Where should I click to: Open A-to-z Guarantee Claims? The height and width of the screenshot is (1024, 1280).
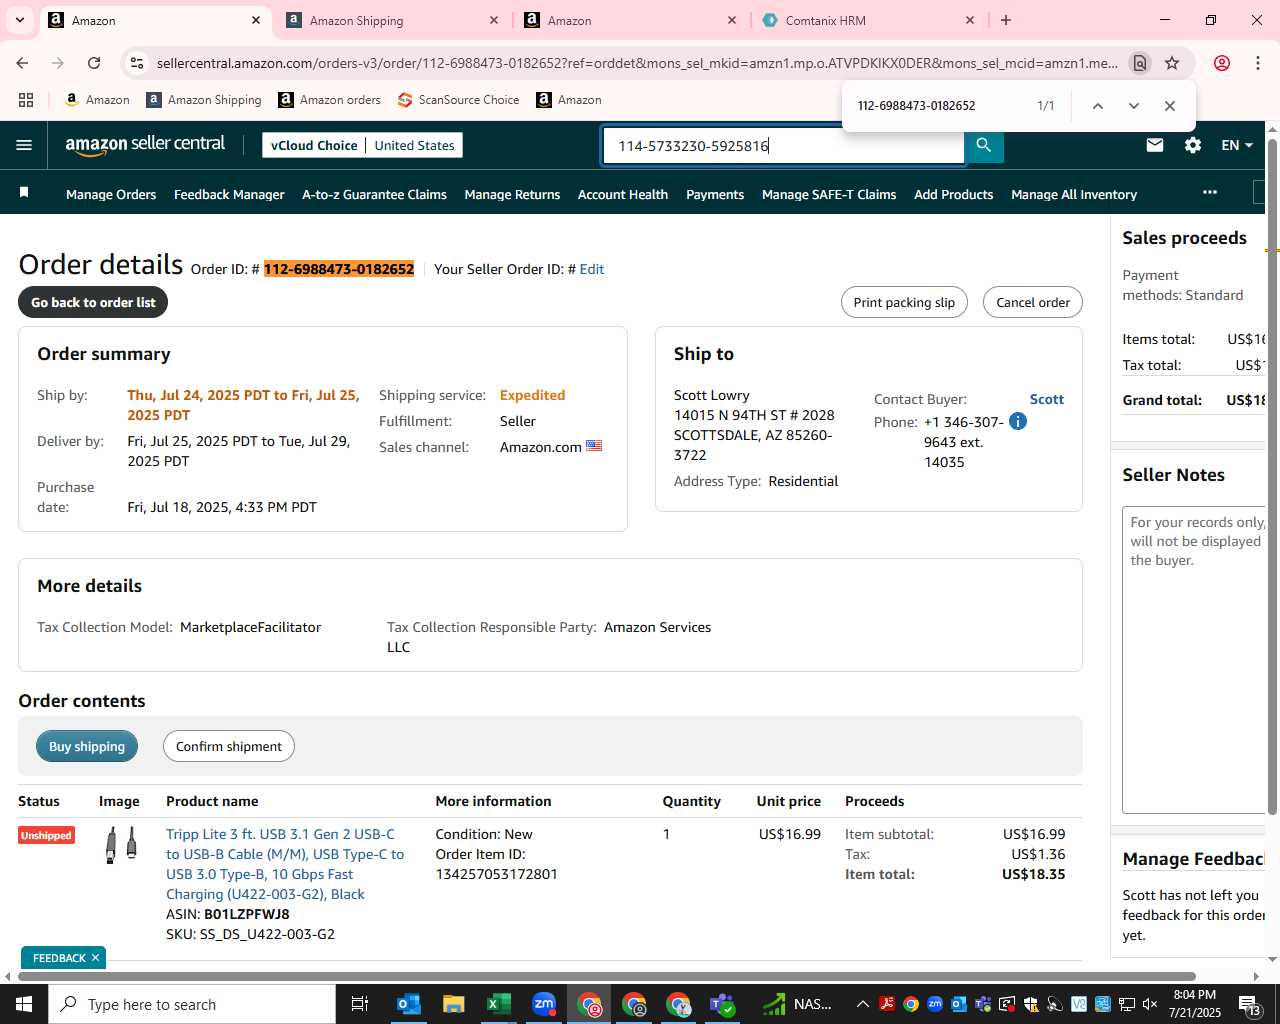tap(374, 194)
